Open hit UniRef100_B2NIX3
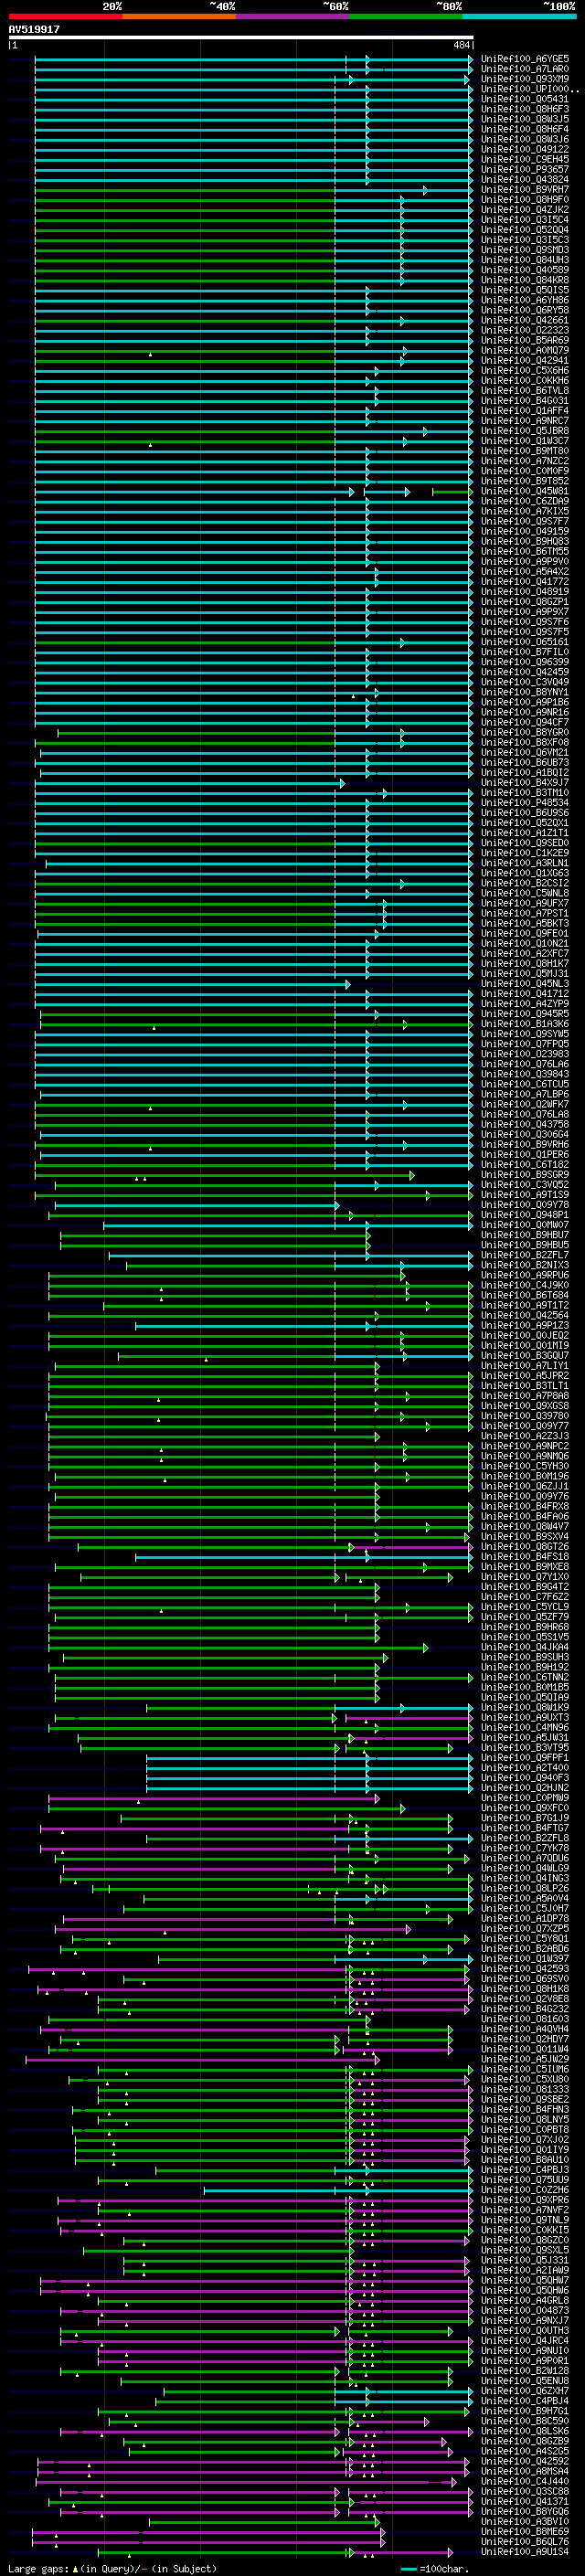The width and height of the screenshot is (585, 2576). coord(525,1265)
